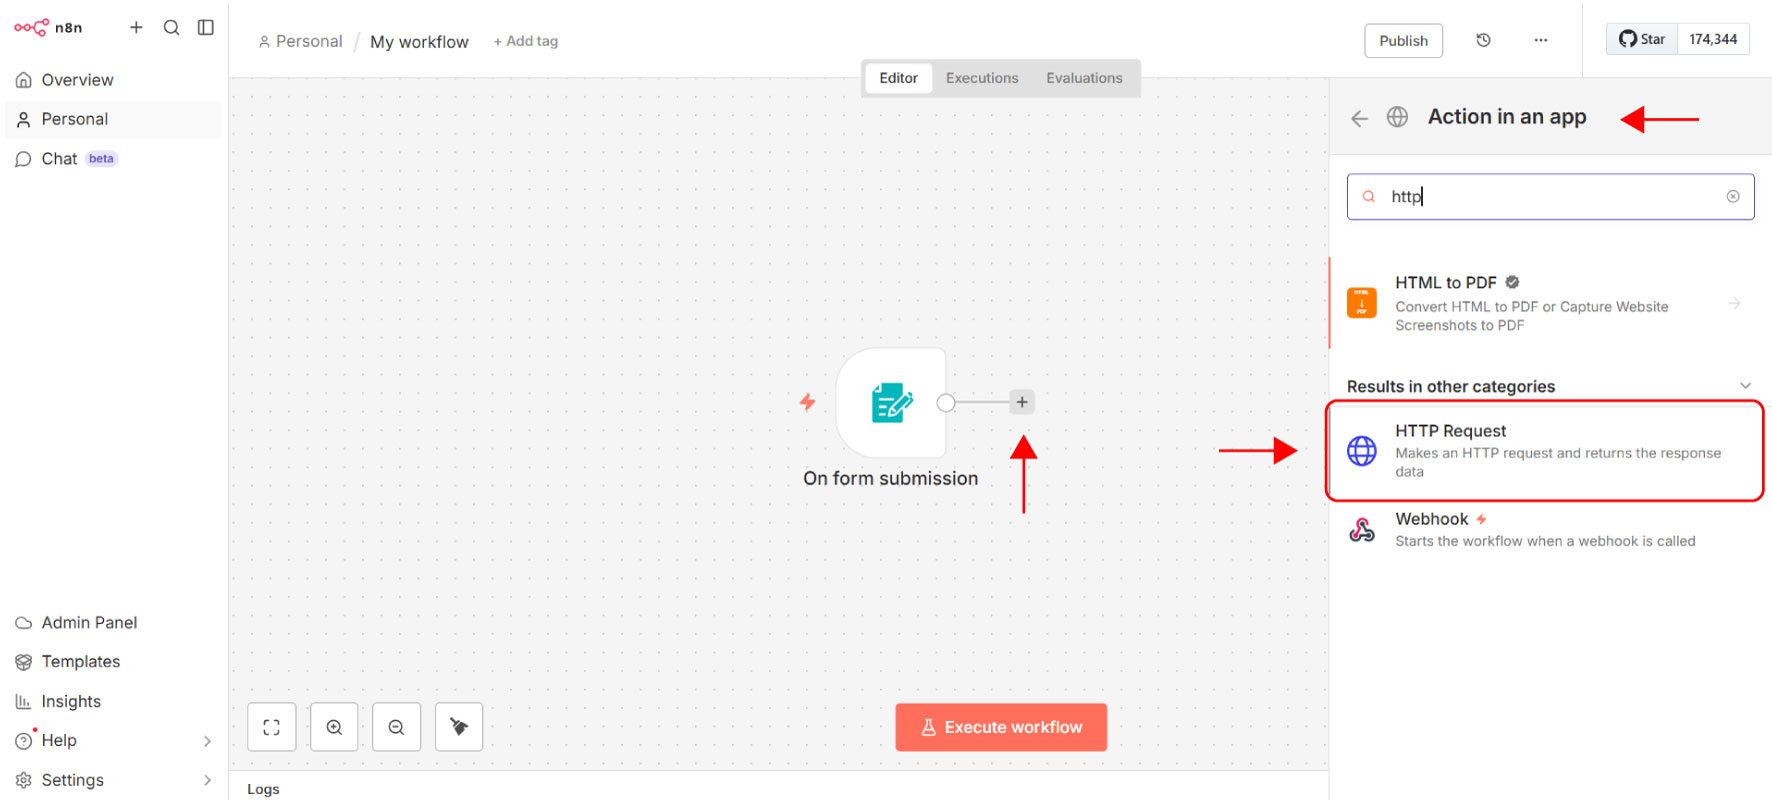Clear the node search field text
The height and width of the screenshot is (800, 1772).
(x=1733, y=197)
